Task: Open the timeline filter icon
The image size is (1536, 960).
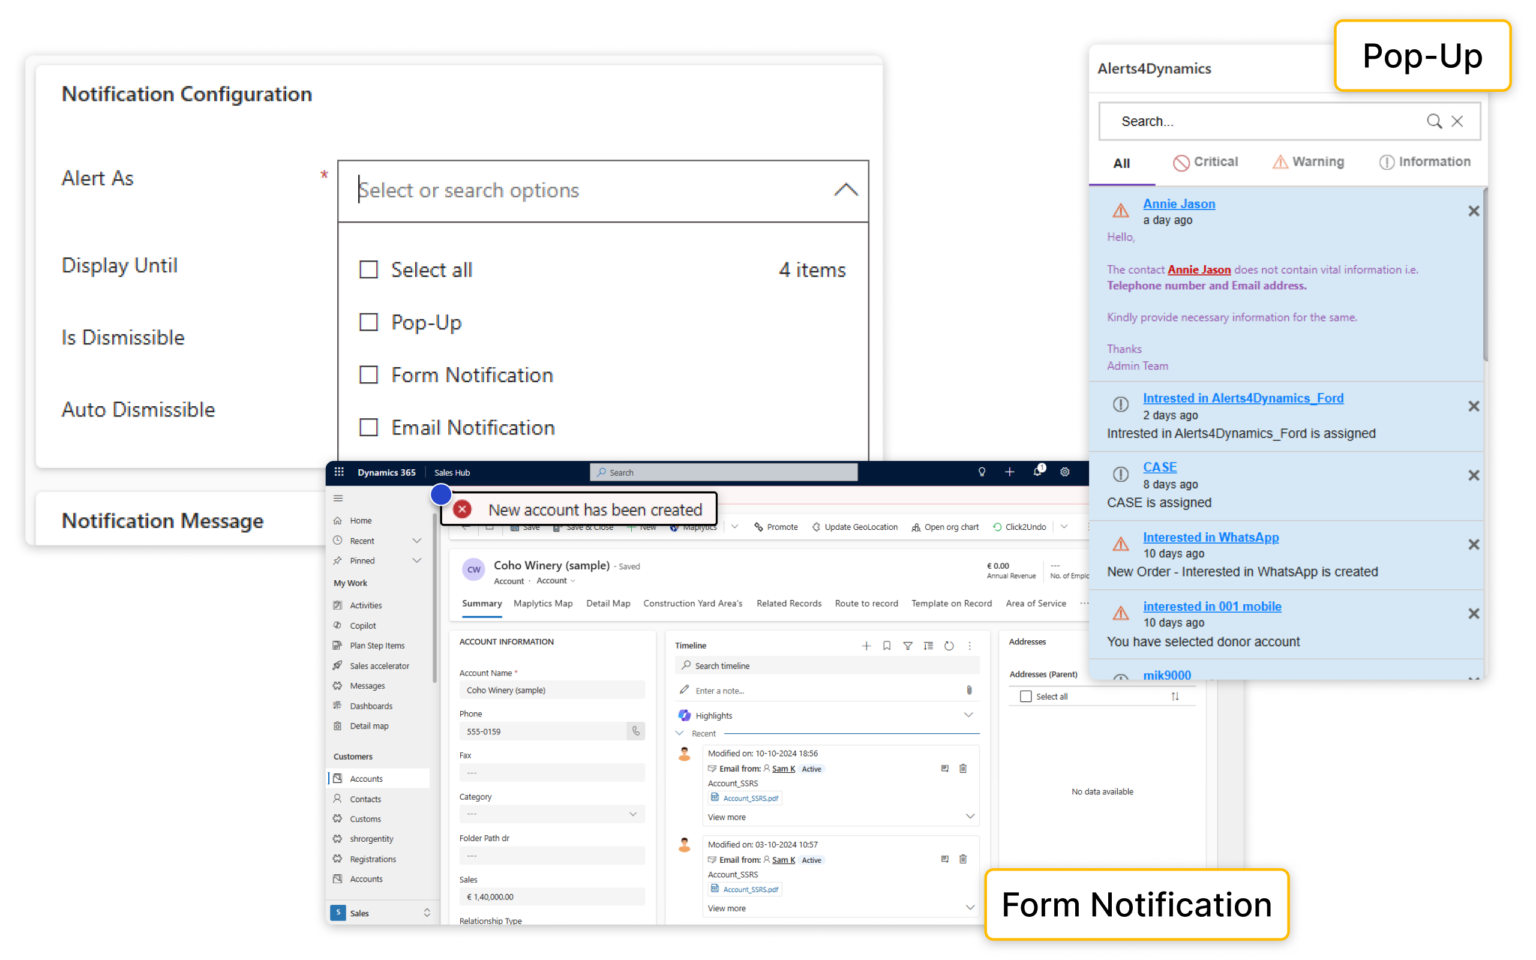Action: coord(907,646)
